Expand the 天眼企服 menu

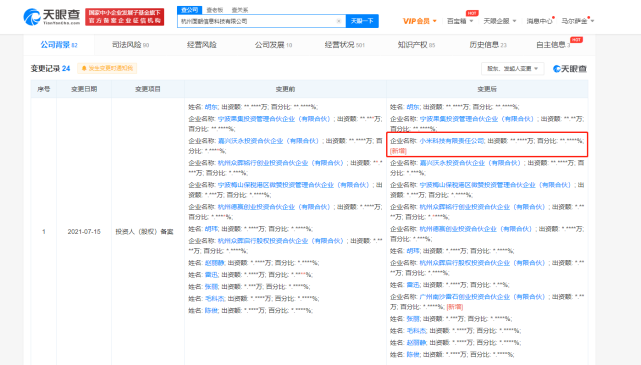tap(500, 21)
